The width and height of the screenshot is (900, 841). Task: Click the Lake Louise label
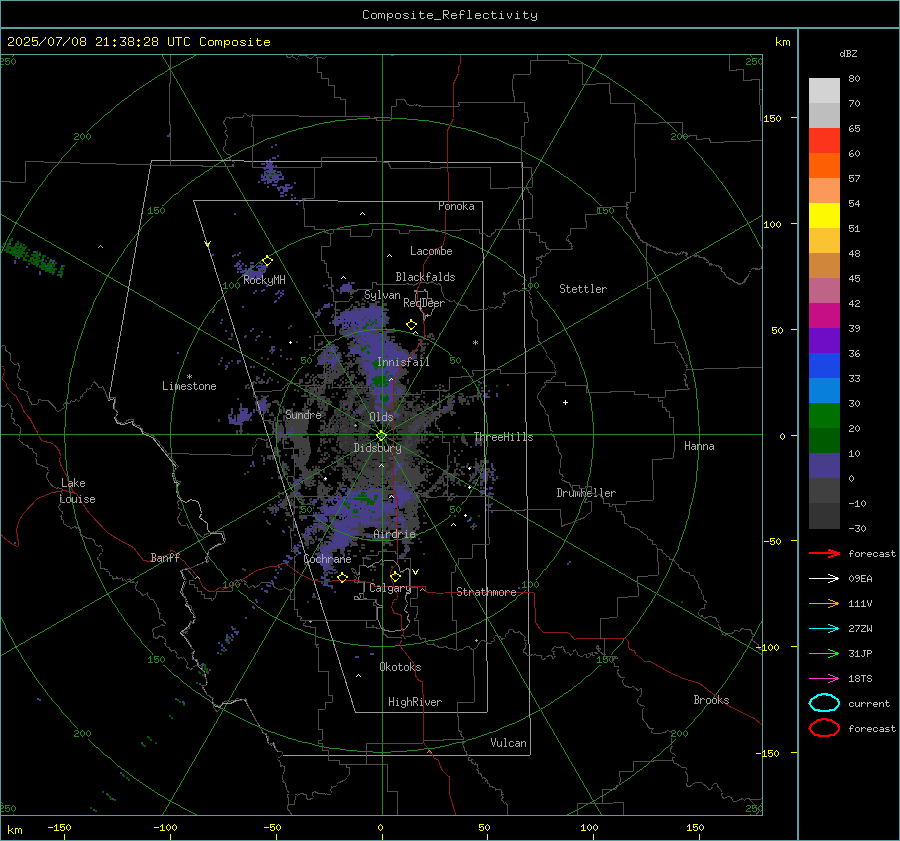[x=77, y=491]
